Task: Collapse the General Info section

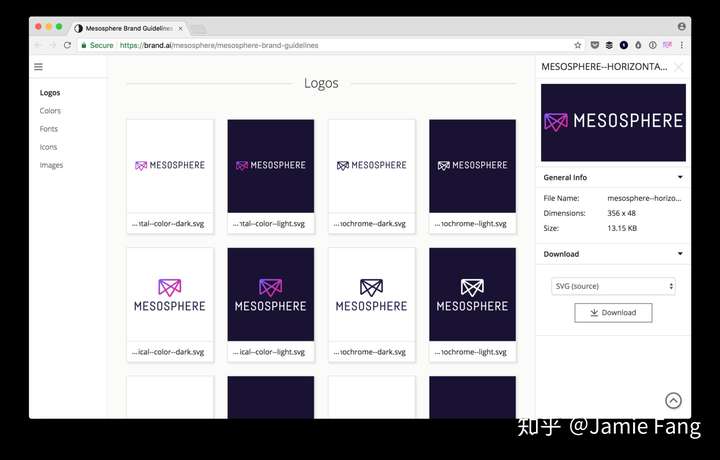Action: (x=681, y=177)
